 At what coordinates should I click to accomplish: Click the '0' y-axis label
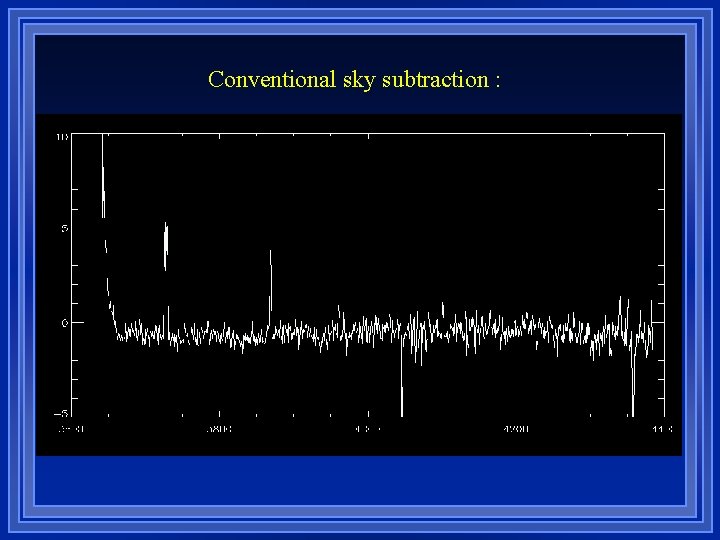click(65, 323)
